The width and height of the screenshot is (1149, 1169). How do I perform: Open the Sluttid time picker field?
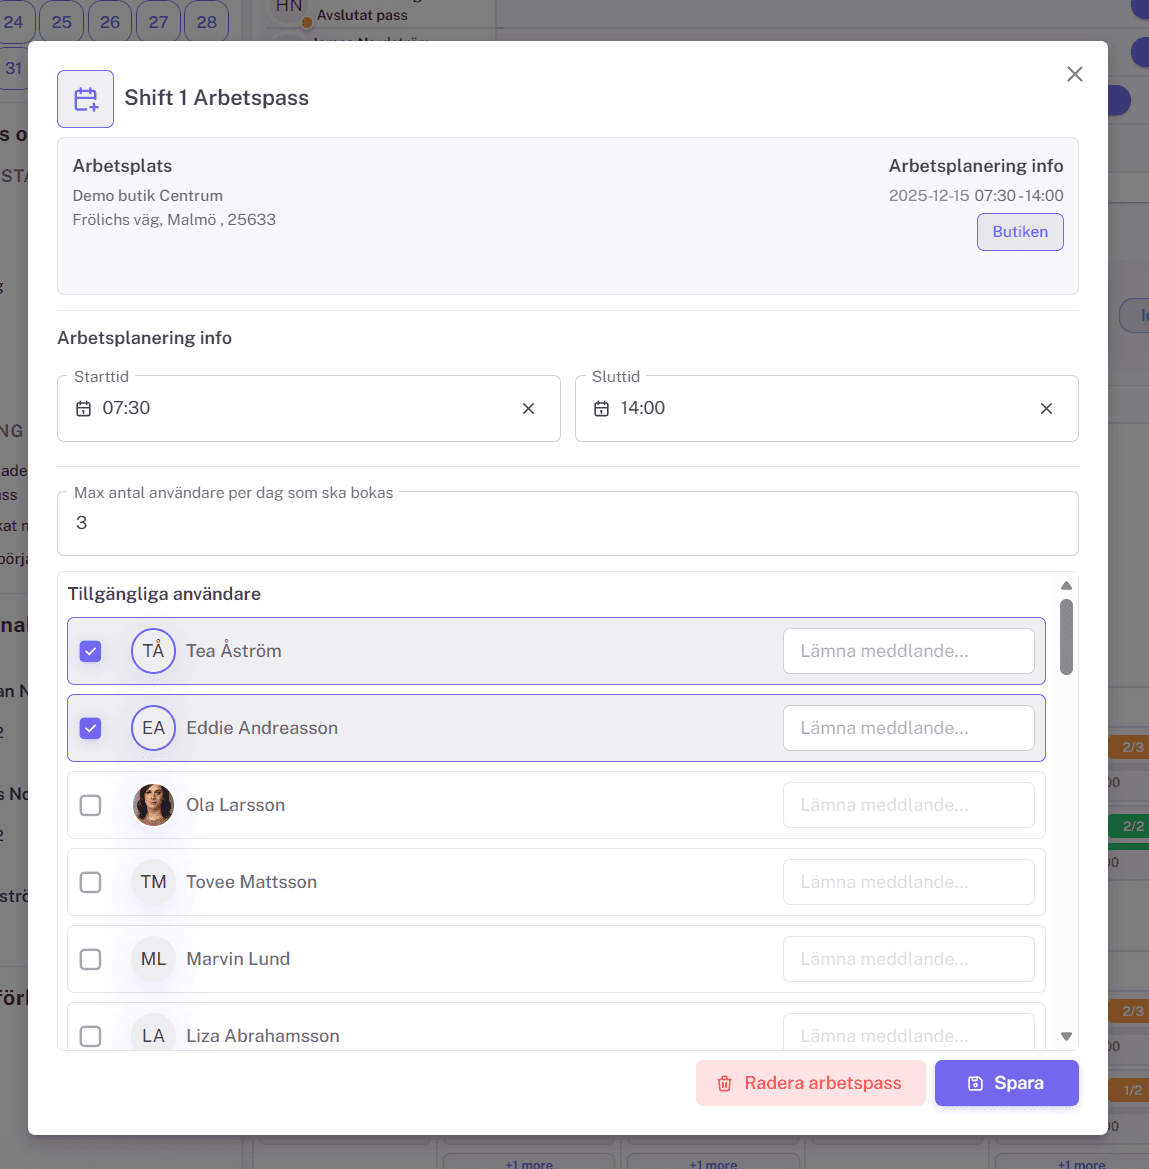click(x=820, y=409)
